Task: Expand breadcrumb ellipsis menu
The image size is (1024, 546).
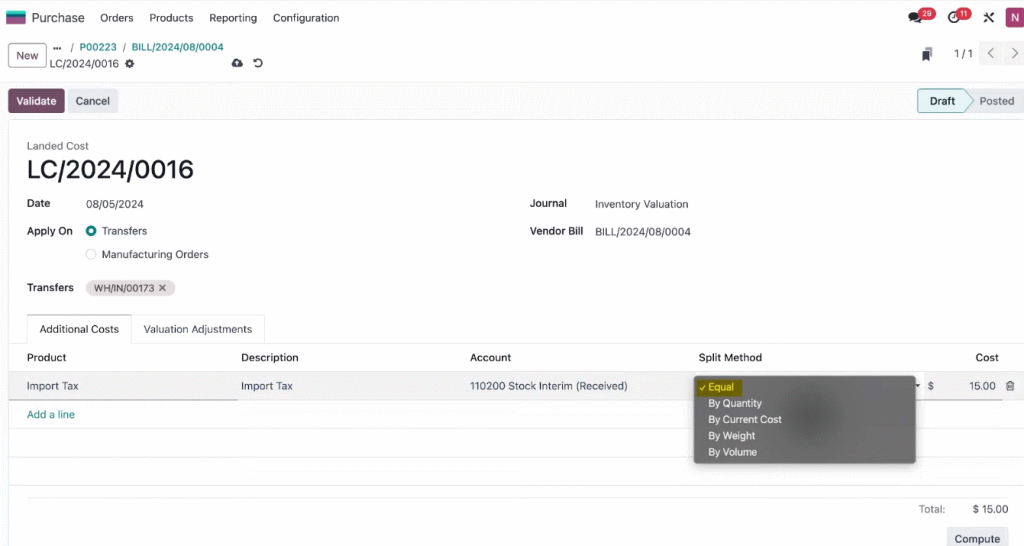Action: pyautogui.click(x=57, y=47)
